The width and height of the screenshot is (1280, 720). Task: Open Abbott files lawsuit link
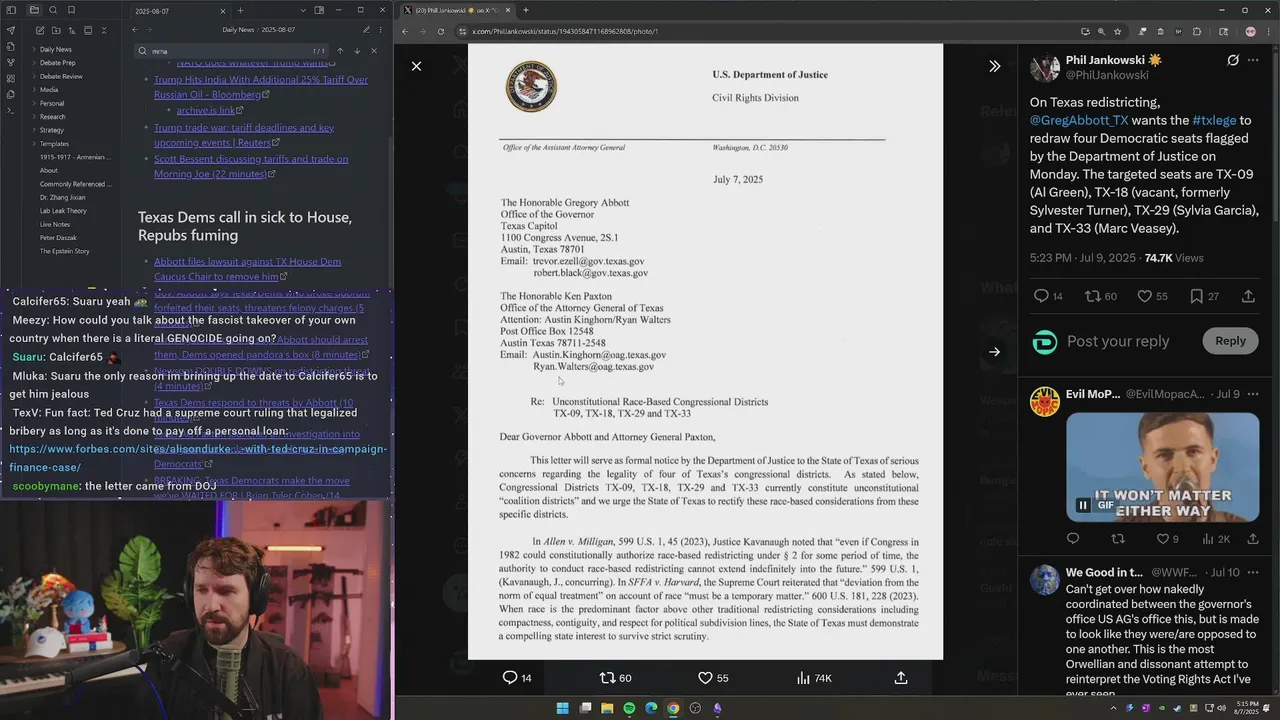tap(247, 269)
